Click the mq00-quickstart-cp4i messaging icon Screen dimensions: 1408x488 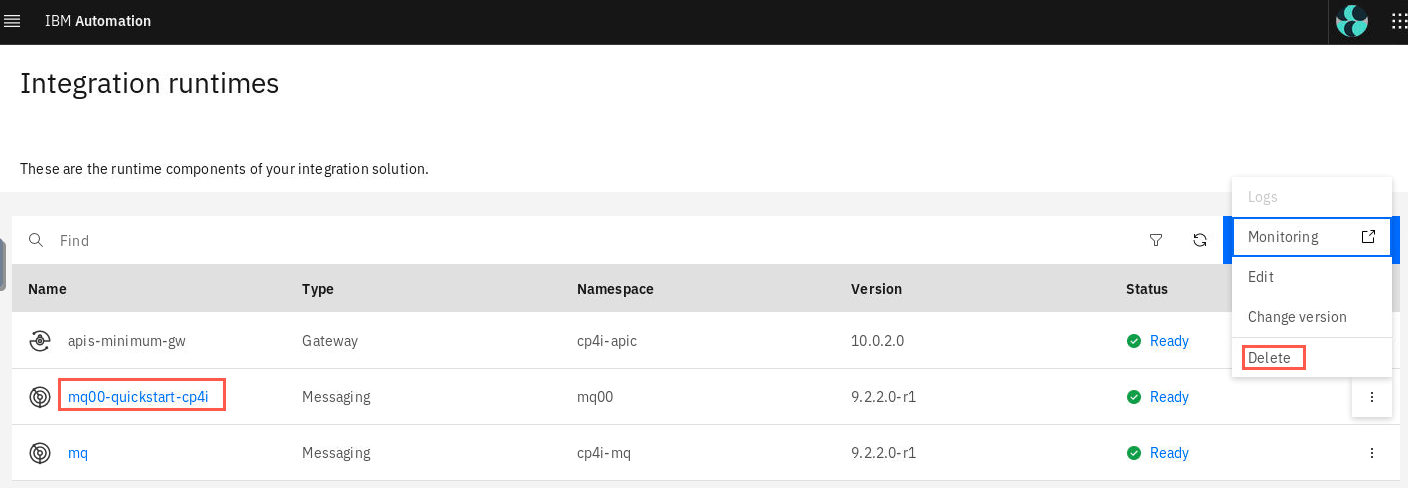(40, 397)
